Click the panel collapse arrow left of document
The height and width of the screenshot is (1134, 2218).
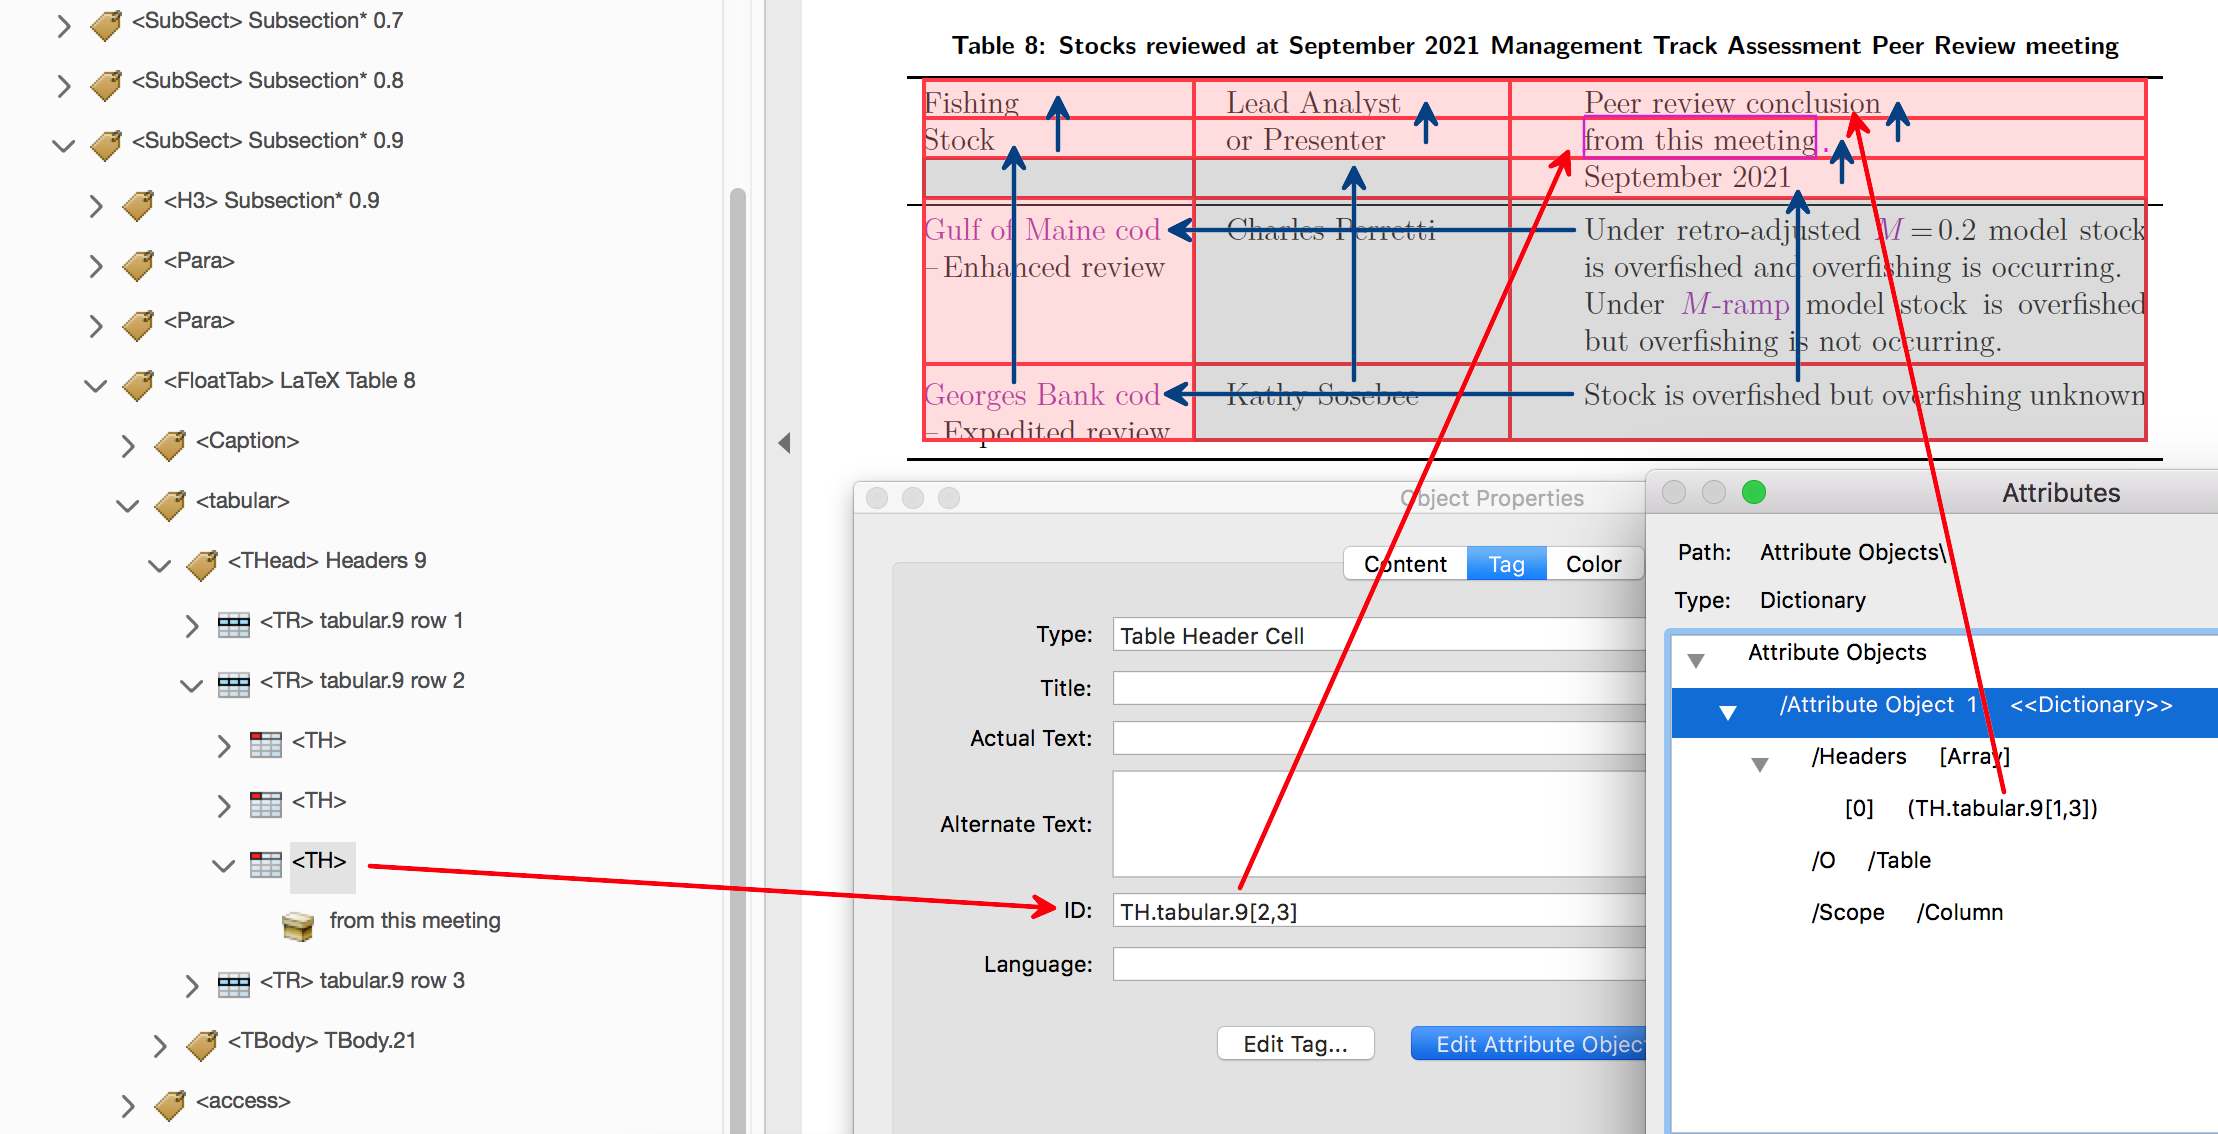784,442
